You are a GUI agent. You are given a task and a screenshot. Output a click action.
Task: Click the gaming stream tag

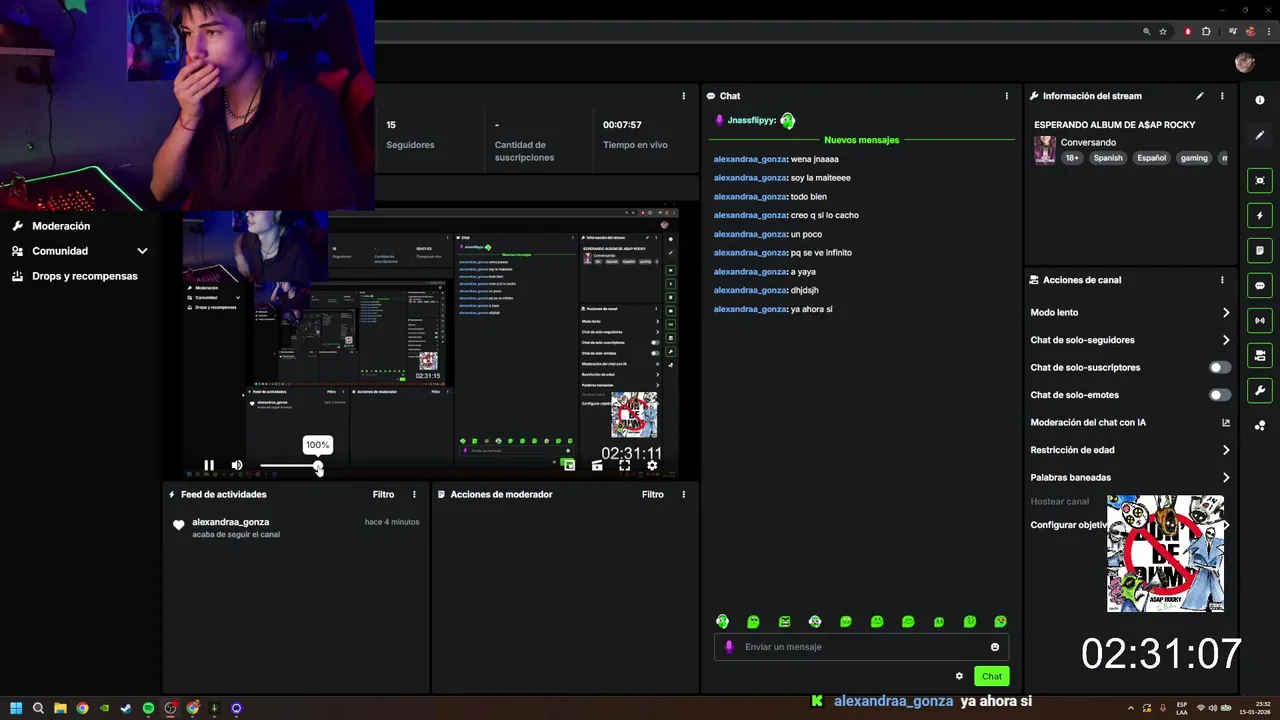click(1194, 158)
